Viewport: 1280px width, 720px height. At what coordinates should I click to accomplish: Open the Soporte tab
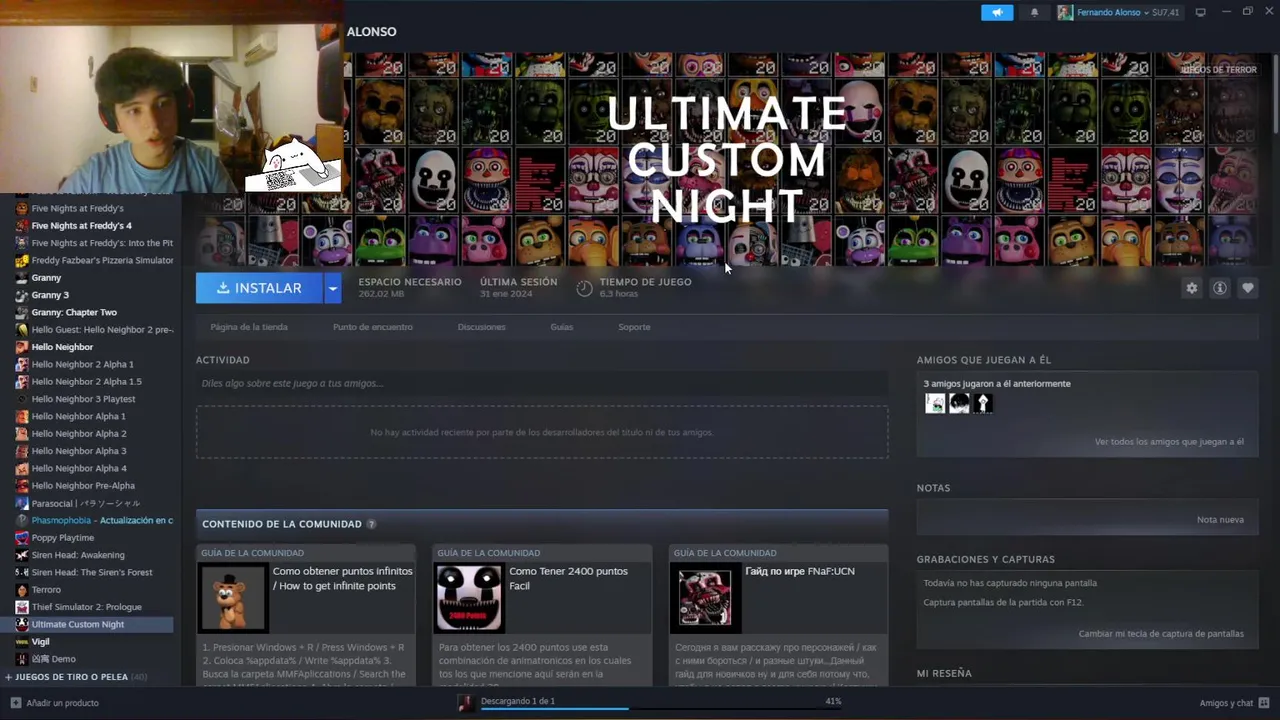pos(634,327)
